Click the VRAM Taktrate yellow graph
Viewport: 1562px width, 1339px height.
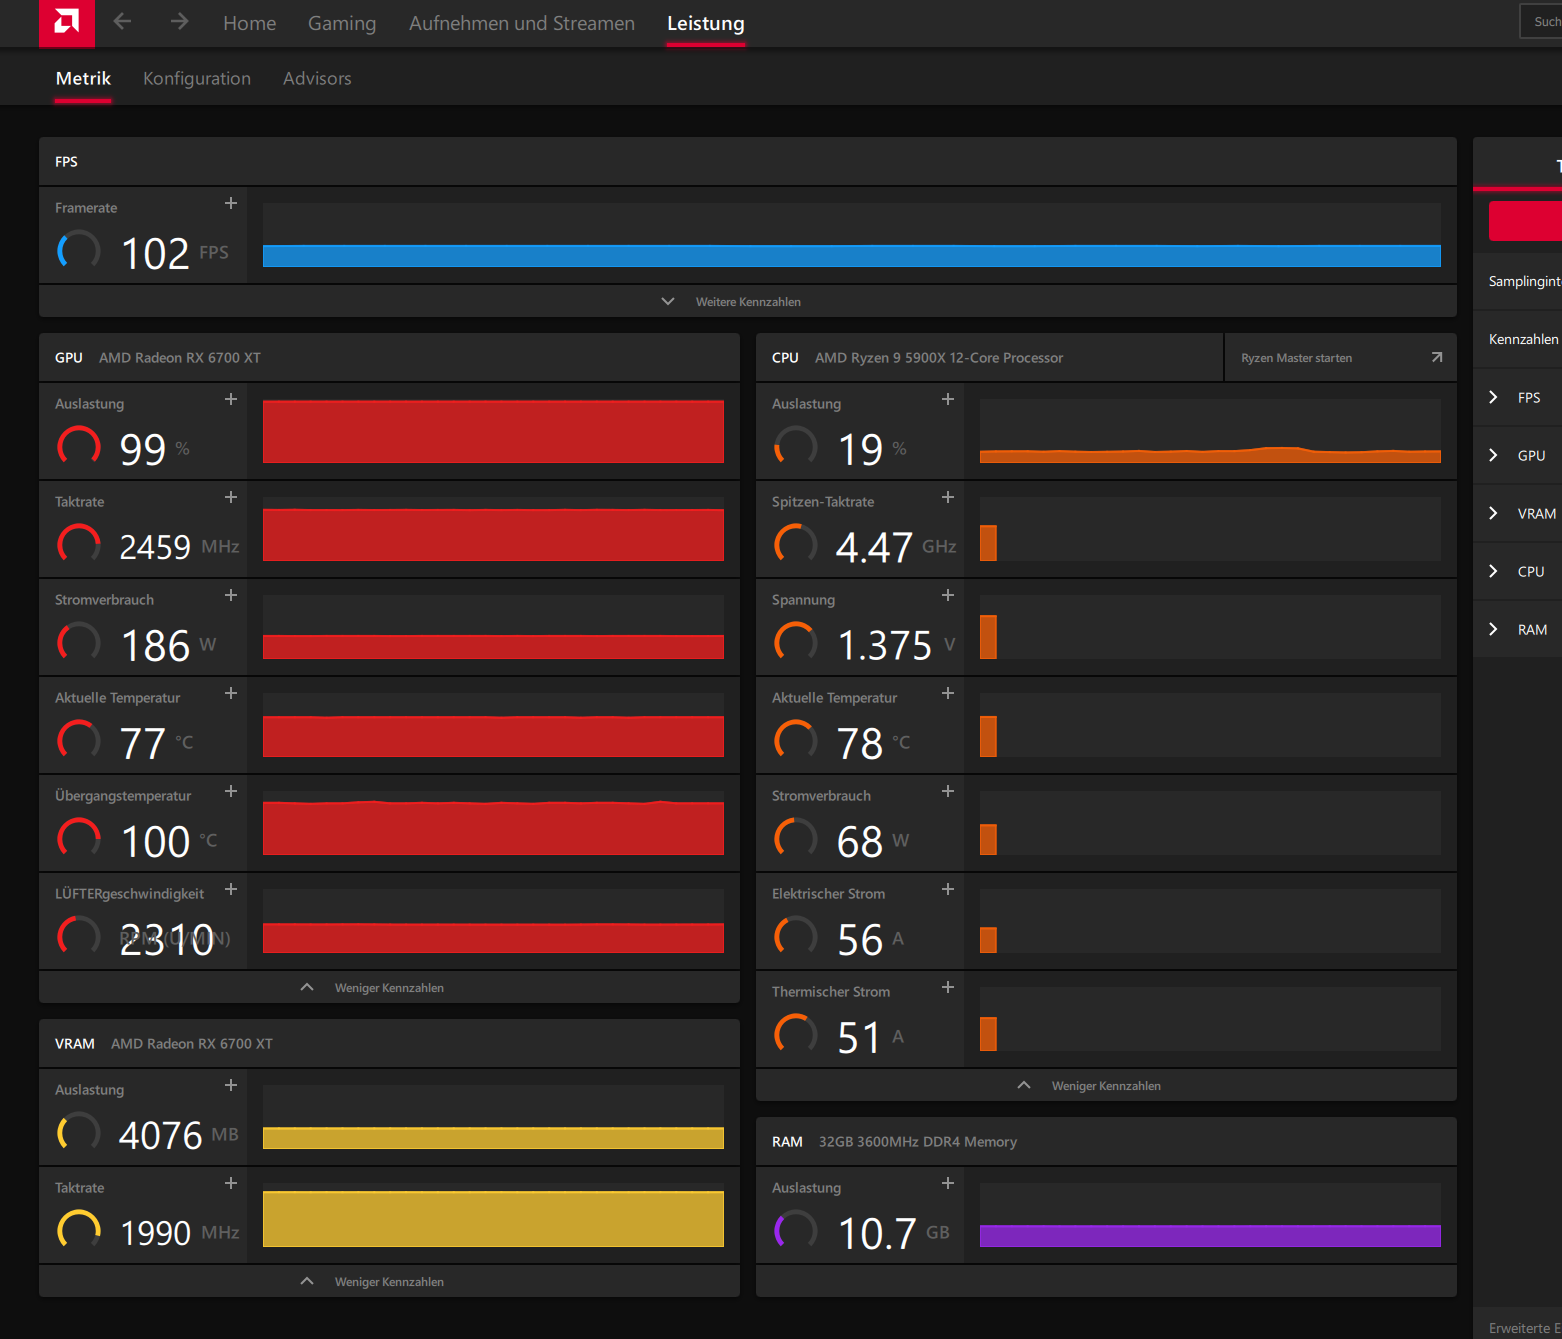(493, 1215)
